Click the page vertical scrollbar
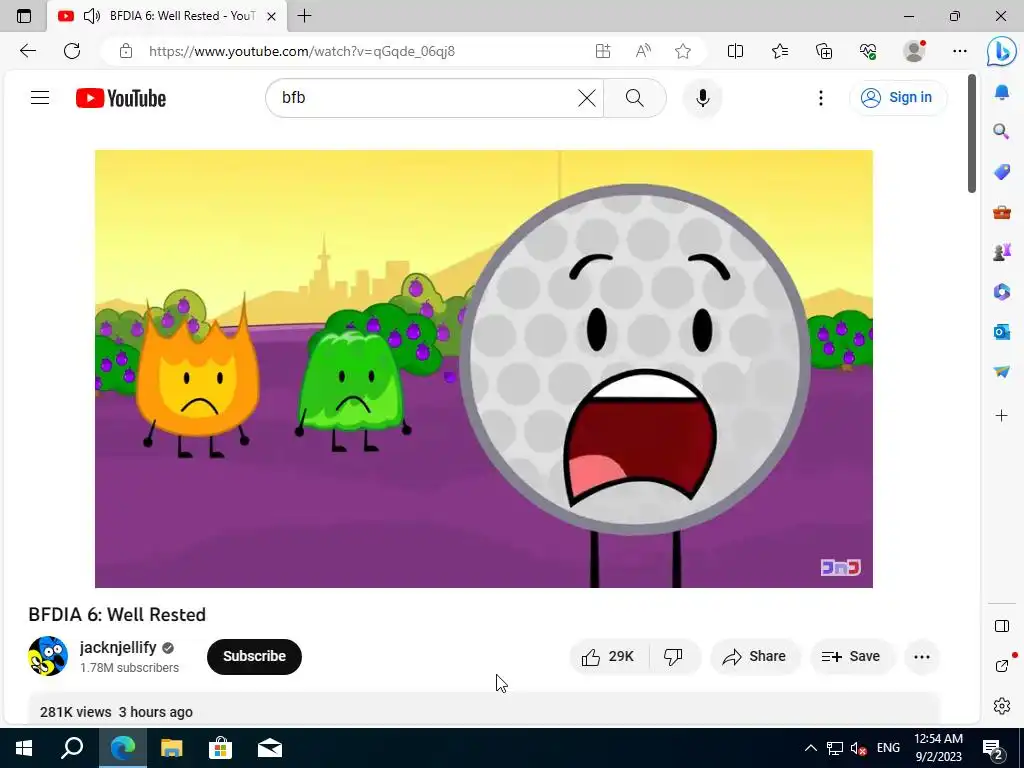Image resolution: width=1024 pixels, height=768 pixels. point(972,134)
